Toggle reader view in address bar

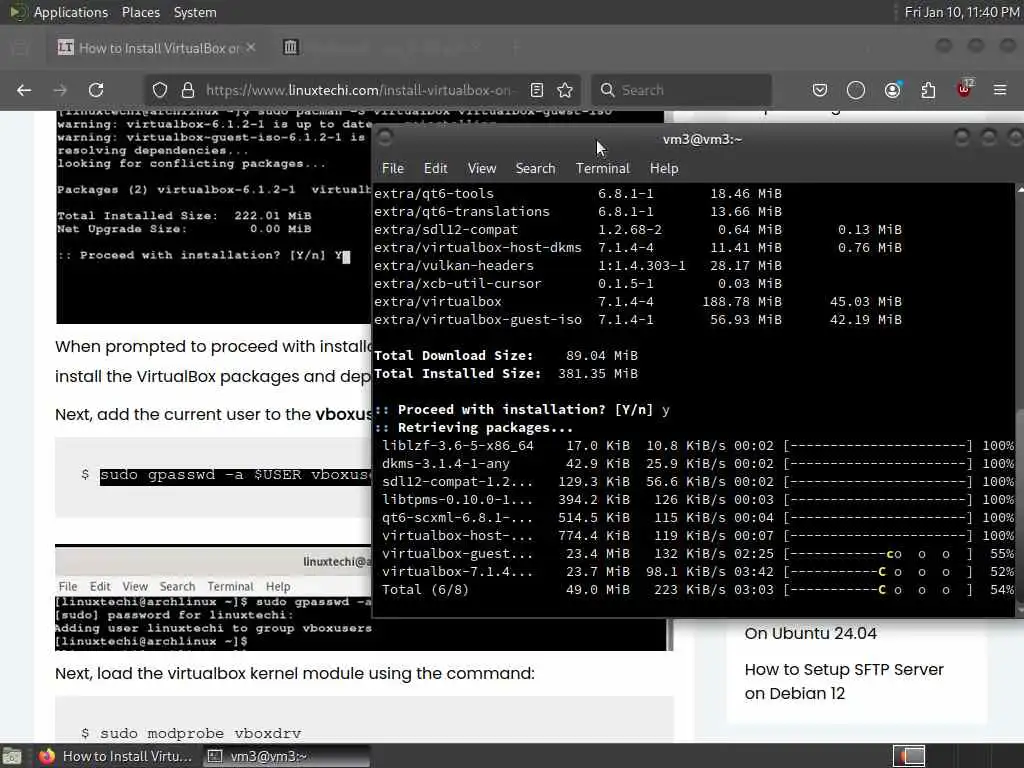537,90
